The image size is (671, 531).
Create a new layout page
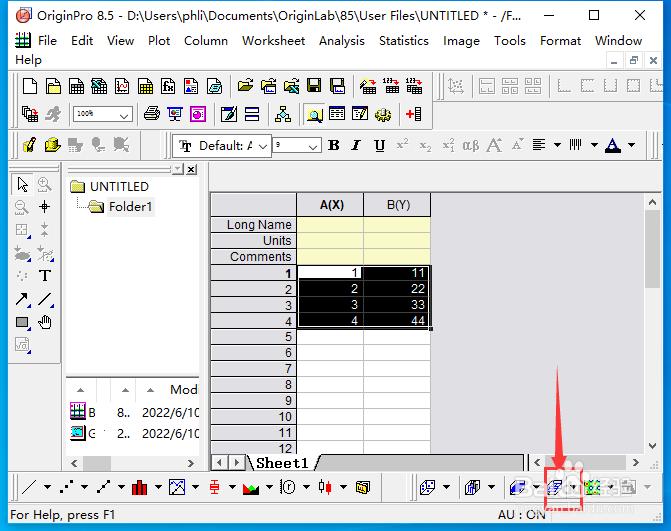pos(191,86)
